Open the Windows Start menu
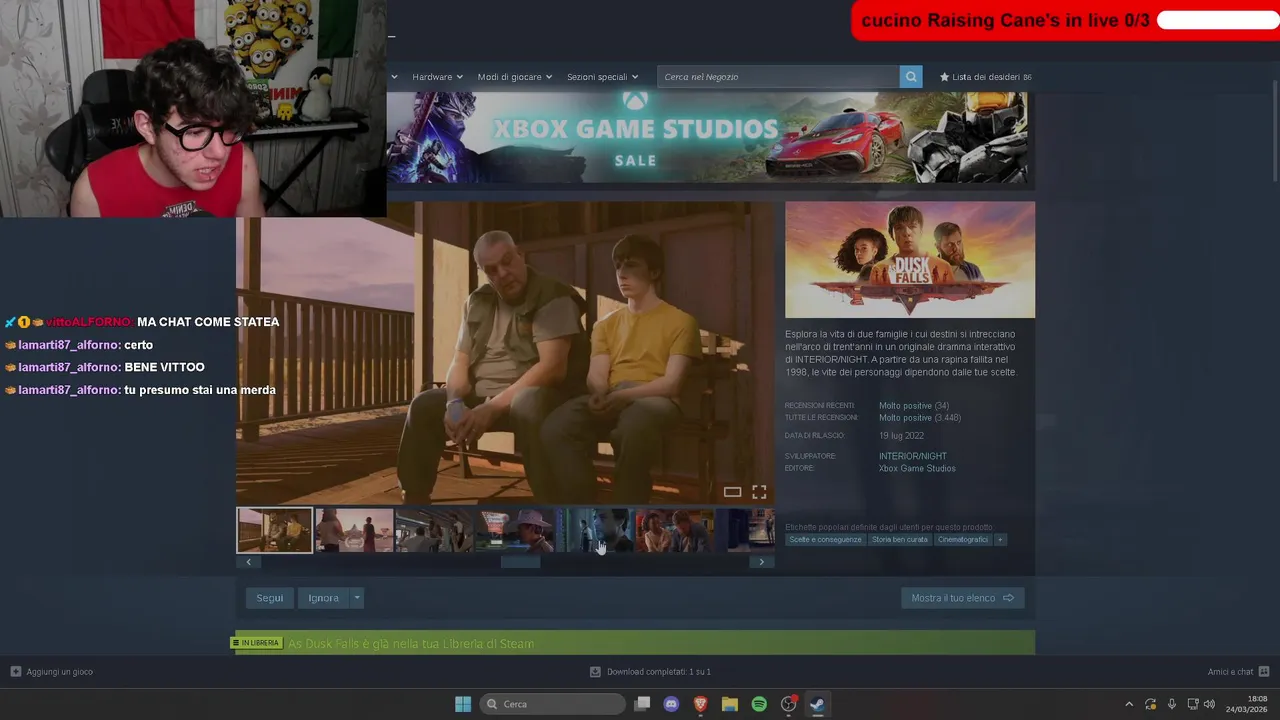 click(463, 704)
